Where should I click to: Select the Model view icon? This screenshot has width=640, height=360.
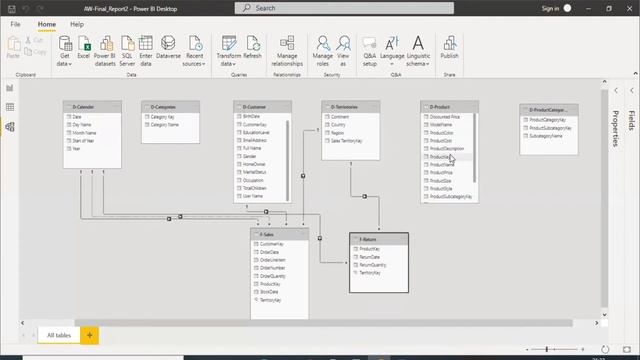[10, 127]
